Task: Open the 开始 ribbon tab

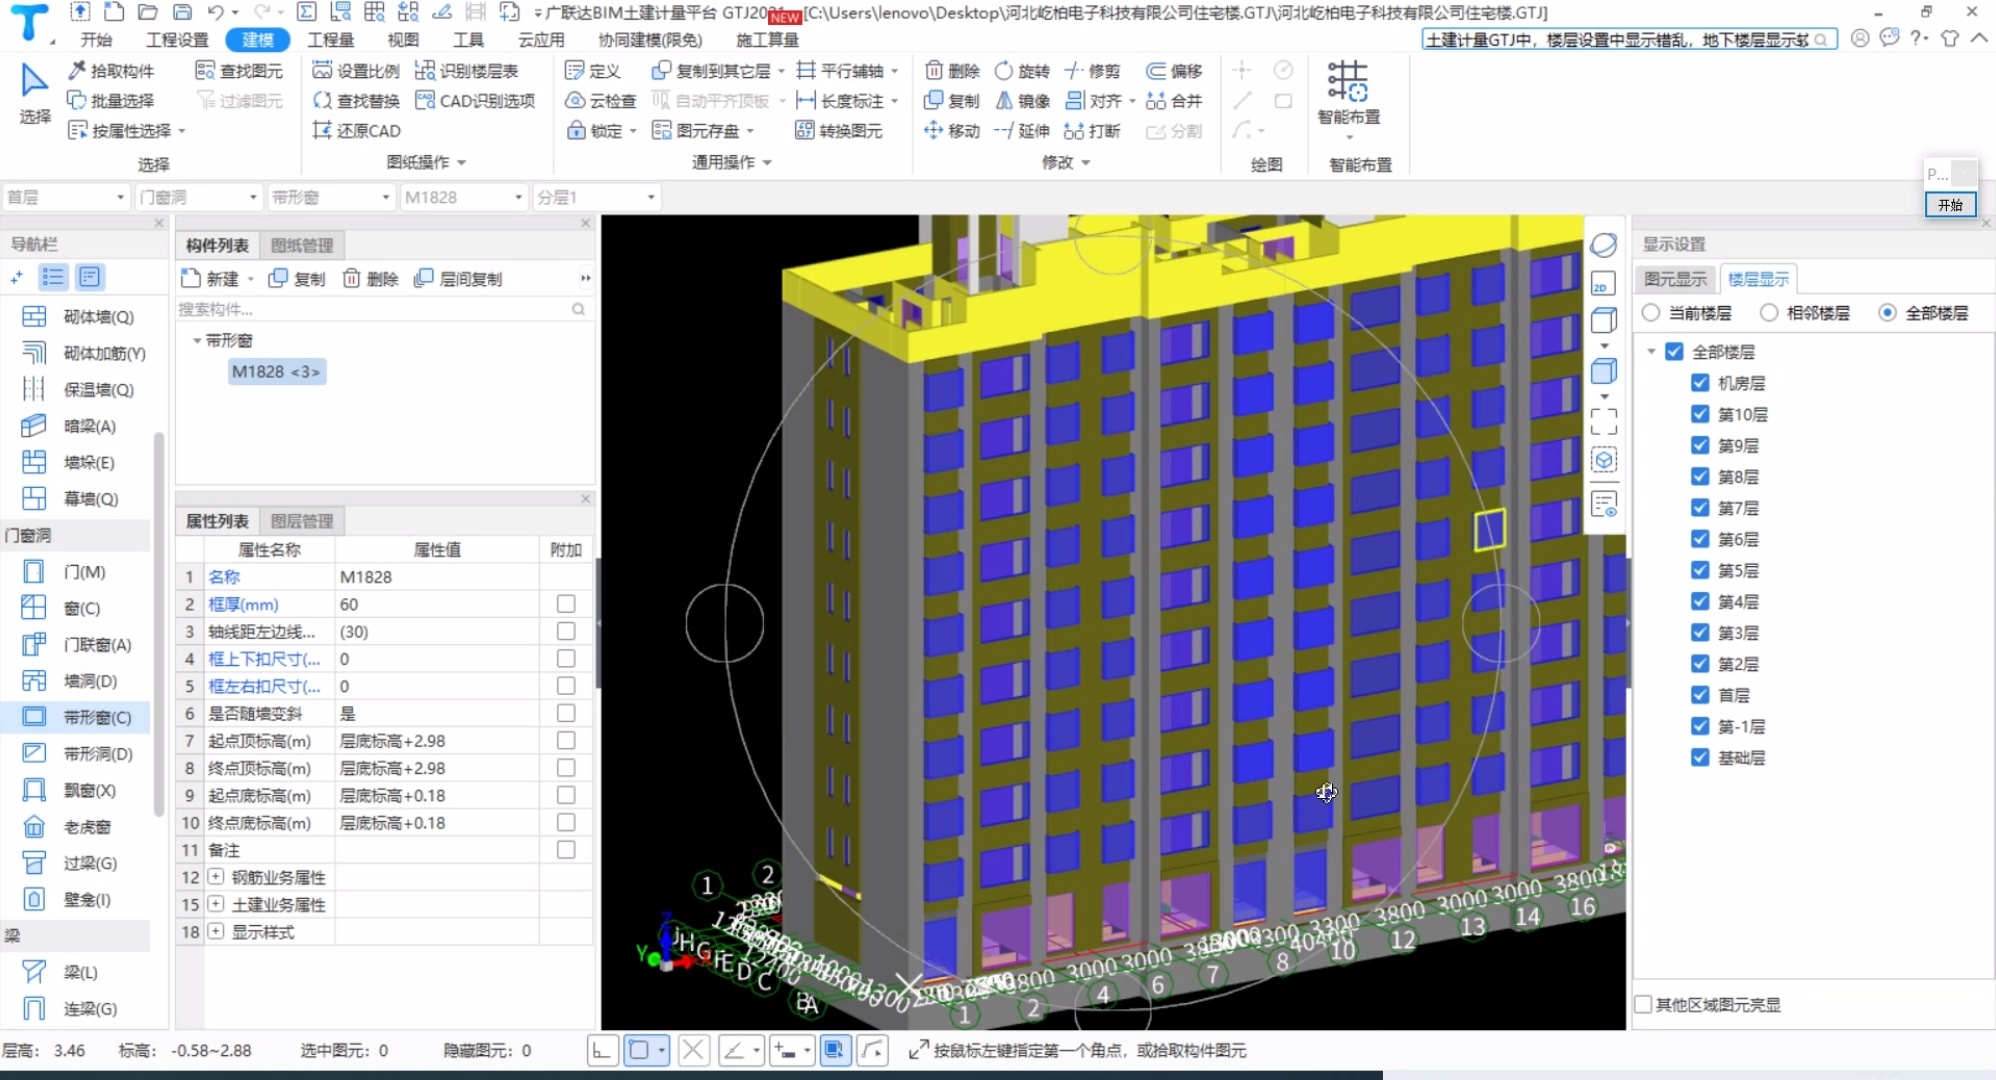Action: (x=96, y=40)
